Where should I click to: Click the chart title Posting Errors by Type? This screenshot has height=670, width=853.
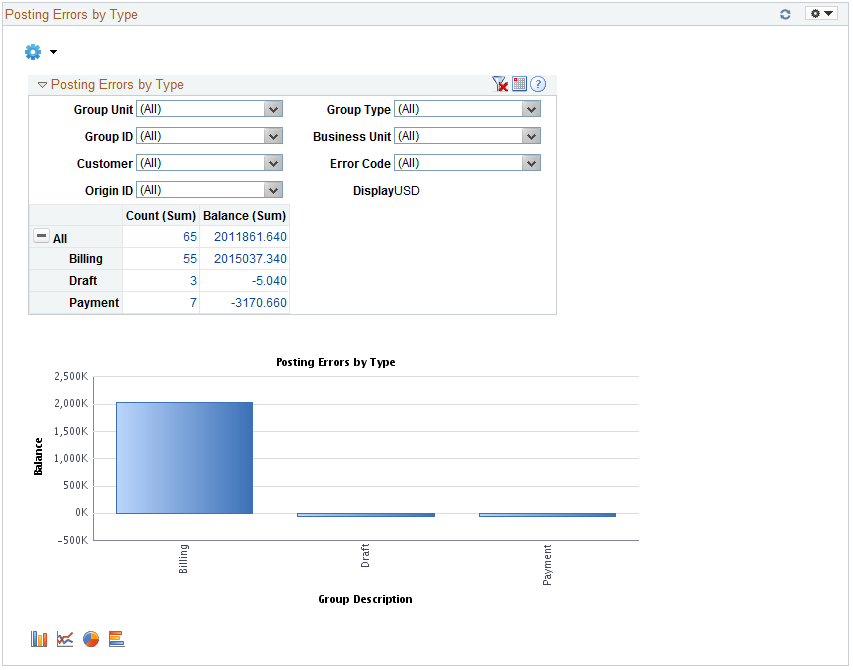click(x=336, y=362)
